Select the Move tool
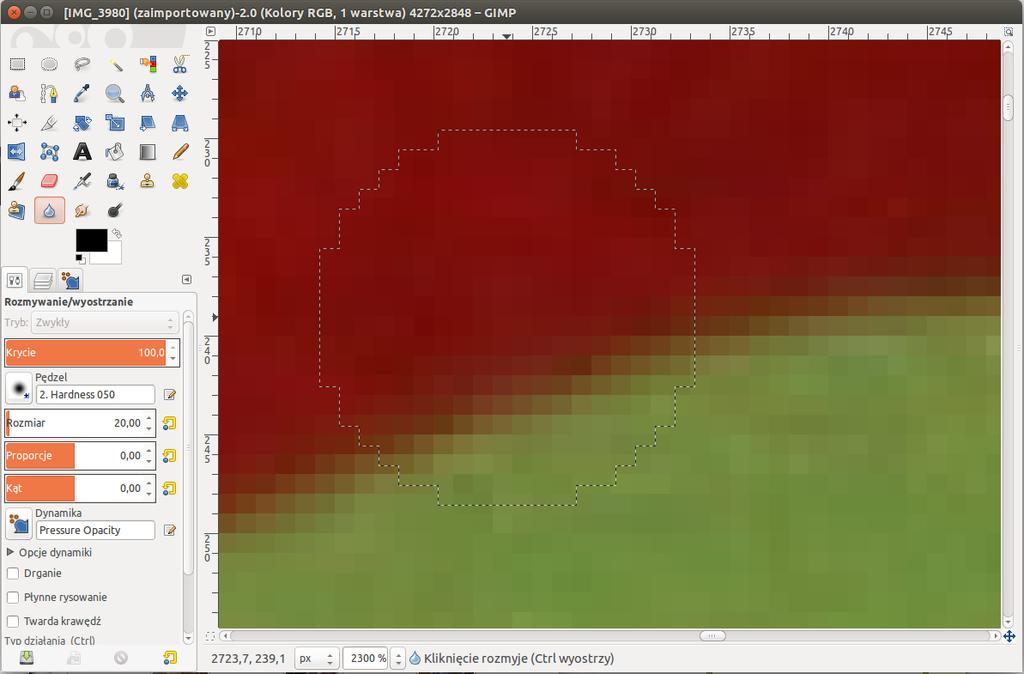 (180, 93)
